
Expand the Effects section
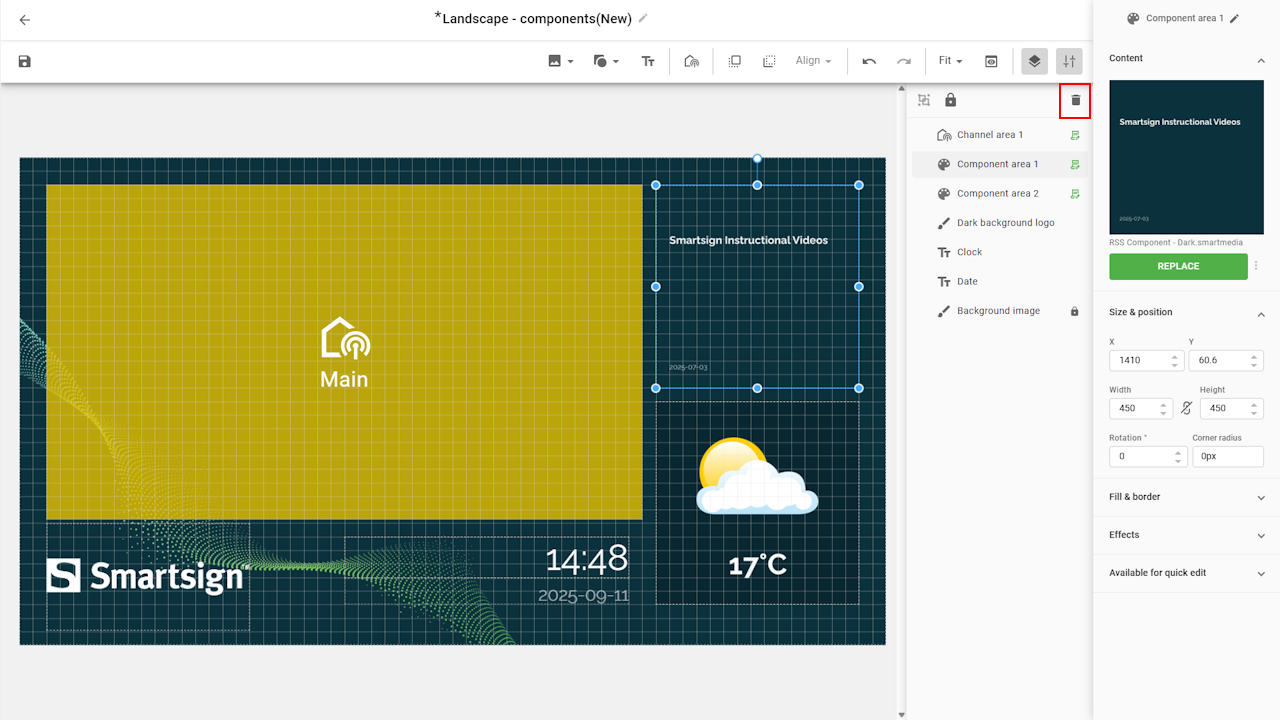tap(1185, 535)
